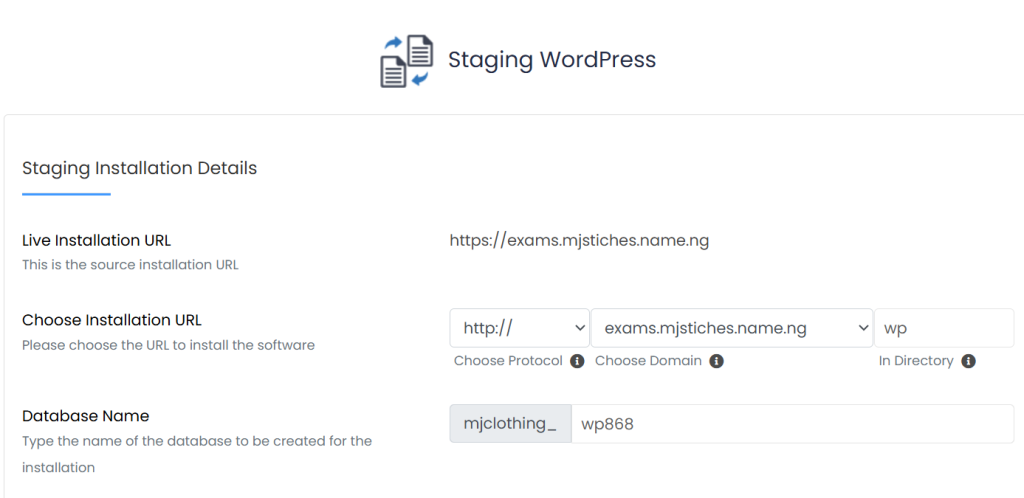Click the Staging Installation Details heading
1024x498 pixels.
(139, 168)
